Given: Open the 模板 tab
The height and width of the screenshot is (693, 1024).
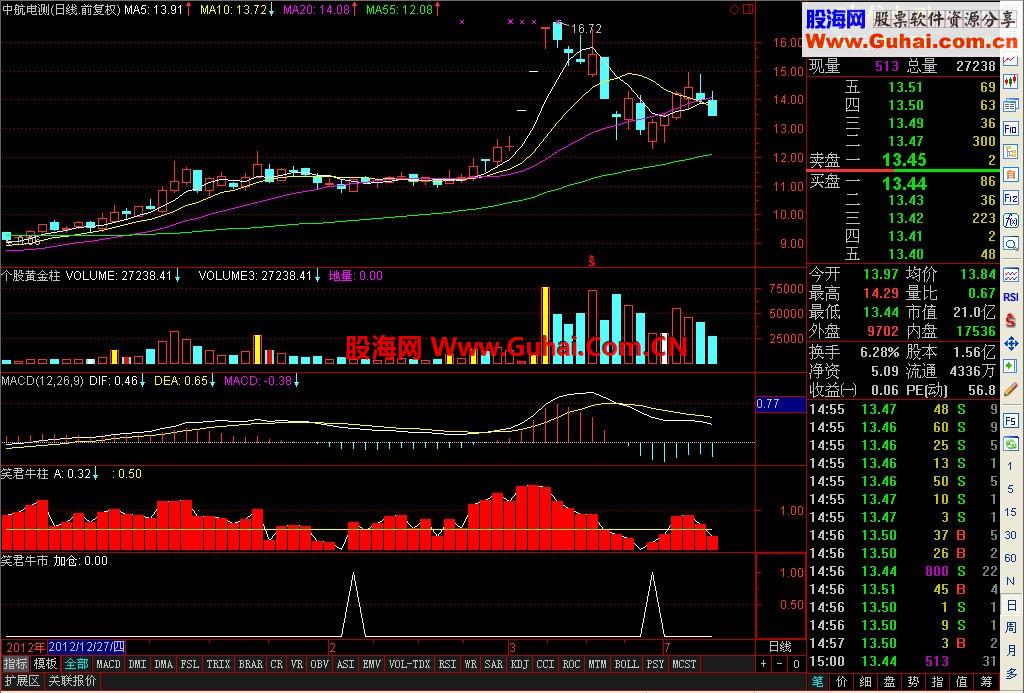Looking at the screenshot, I should [x=45, y=664].
